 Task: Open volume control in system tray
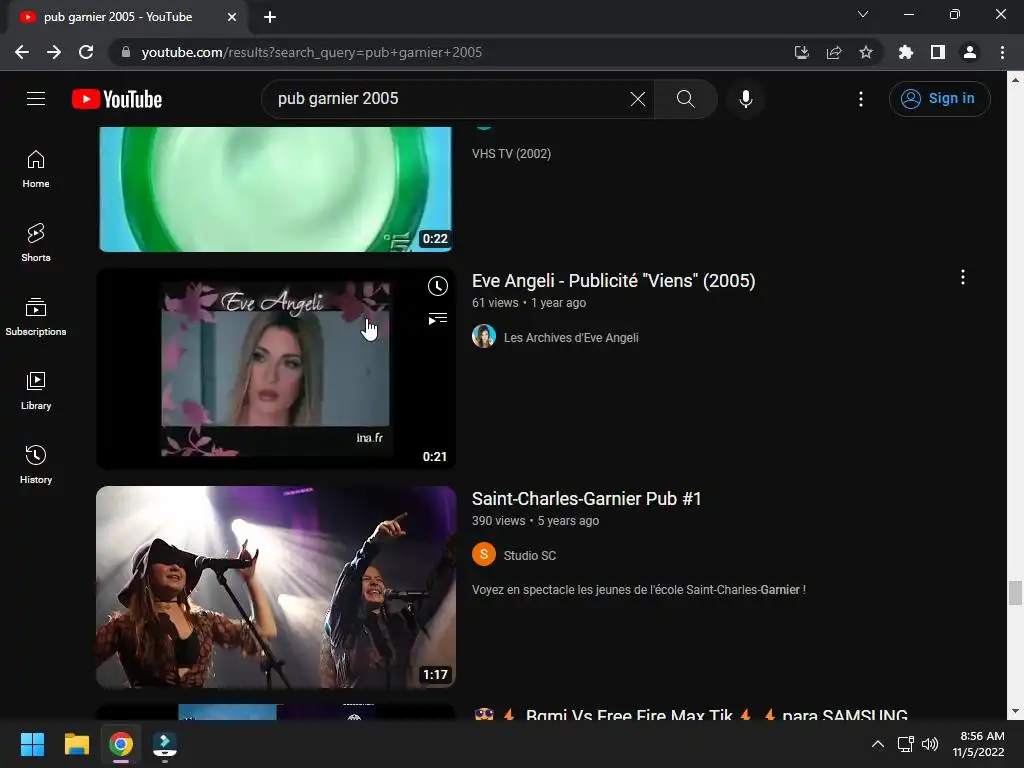929,744
